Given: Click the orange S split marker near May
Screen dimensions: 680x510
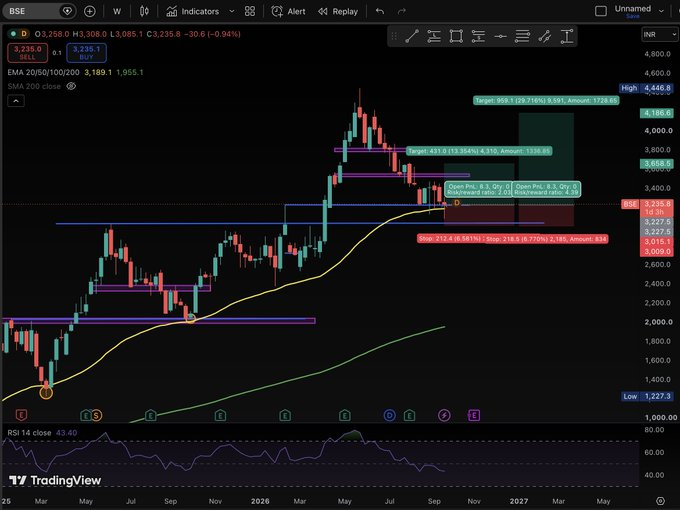Looking at the screenshot, I should tap(96, 415).
